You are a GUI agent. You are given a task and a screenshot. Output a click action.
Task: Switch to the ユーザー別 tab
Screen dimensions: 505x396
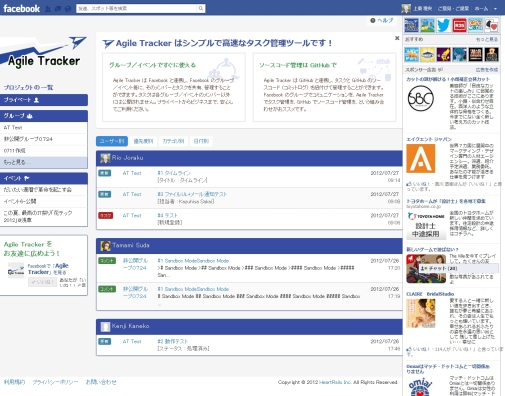click(112, 141)
